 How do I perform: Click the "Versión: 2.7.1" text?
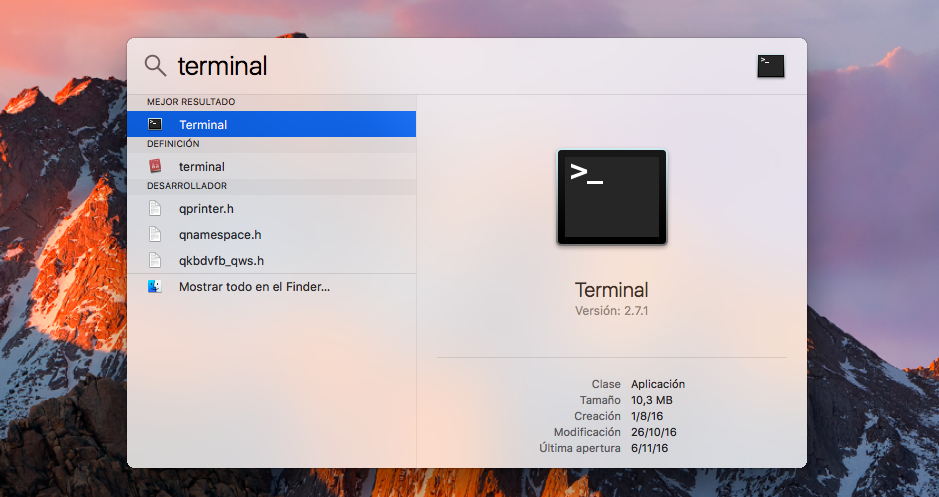(611, 311)
